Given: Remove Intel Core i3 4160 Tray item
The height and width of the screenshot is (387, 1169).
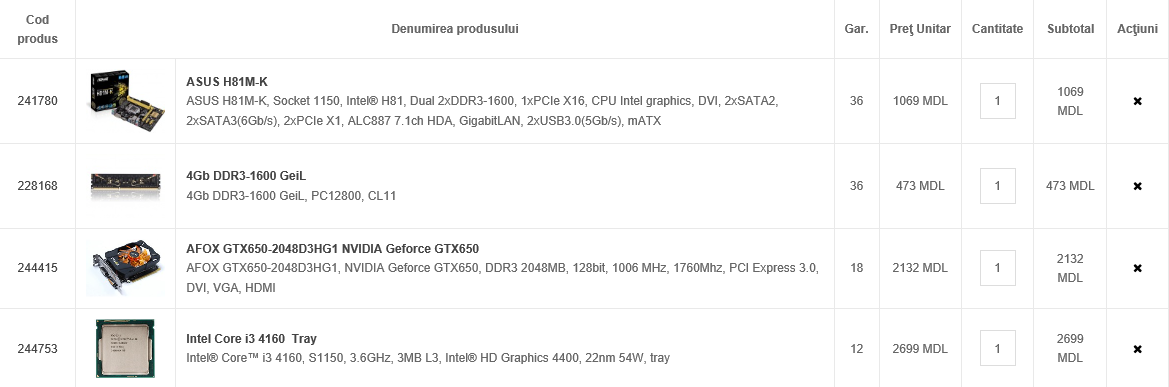Looking at the screenshot, I should coord(1137,349).
